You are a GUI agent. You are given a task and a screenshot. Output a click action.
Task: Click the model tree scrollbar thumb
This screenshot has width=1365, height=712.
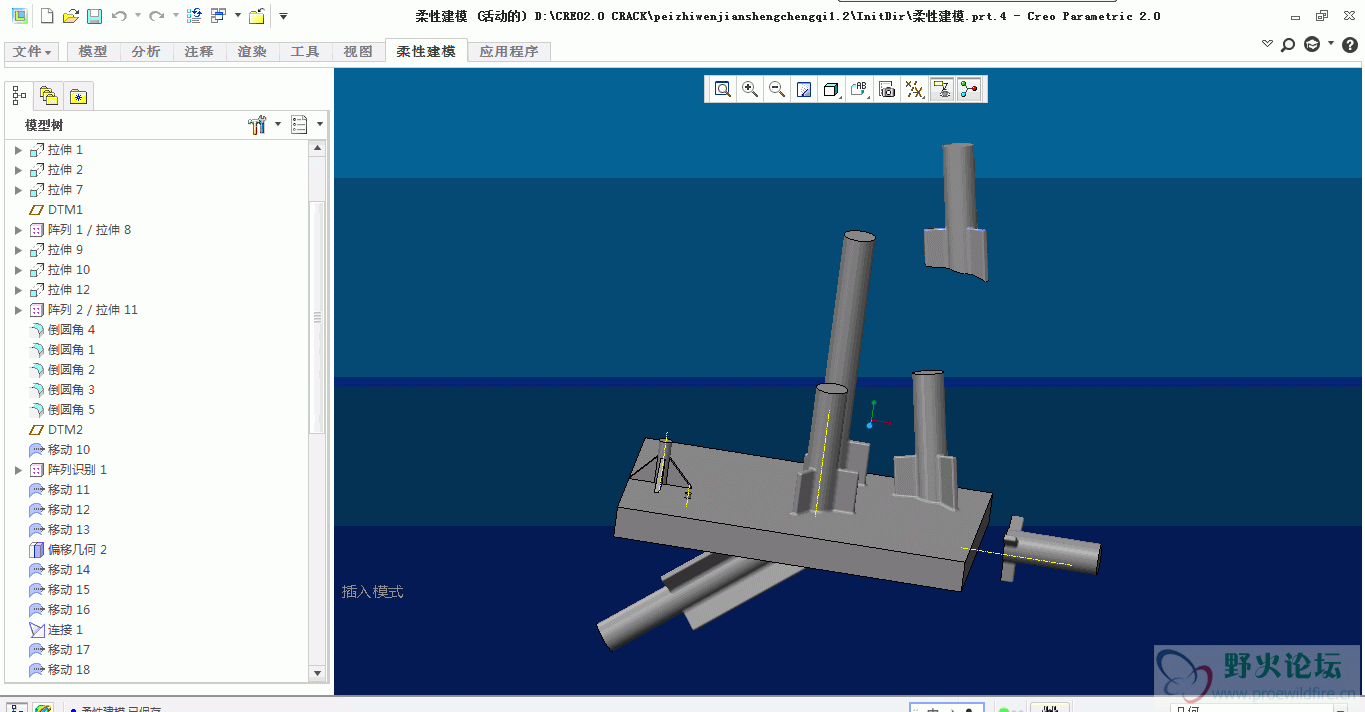click(x=318, y=317)
